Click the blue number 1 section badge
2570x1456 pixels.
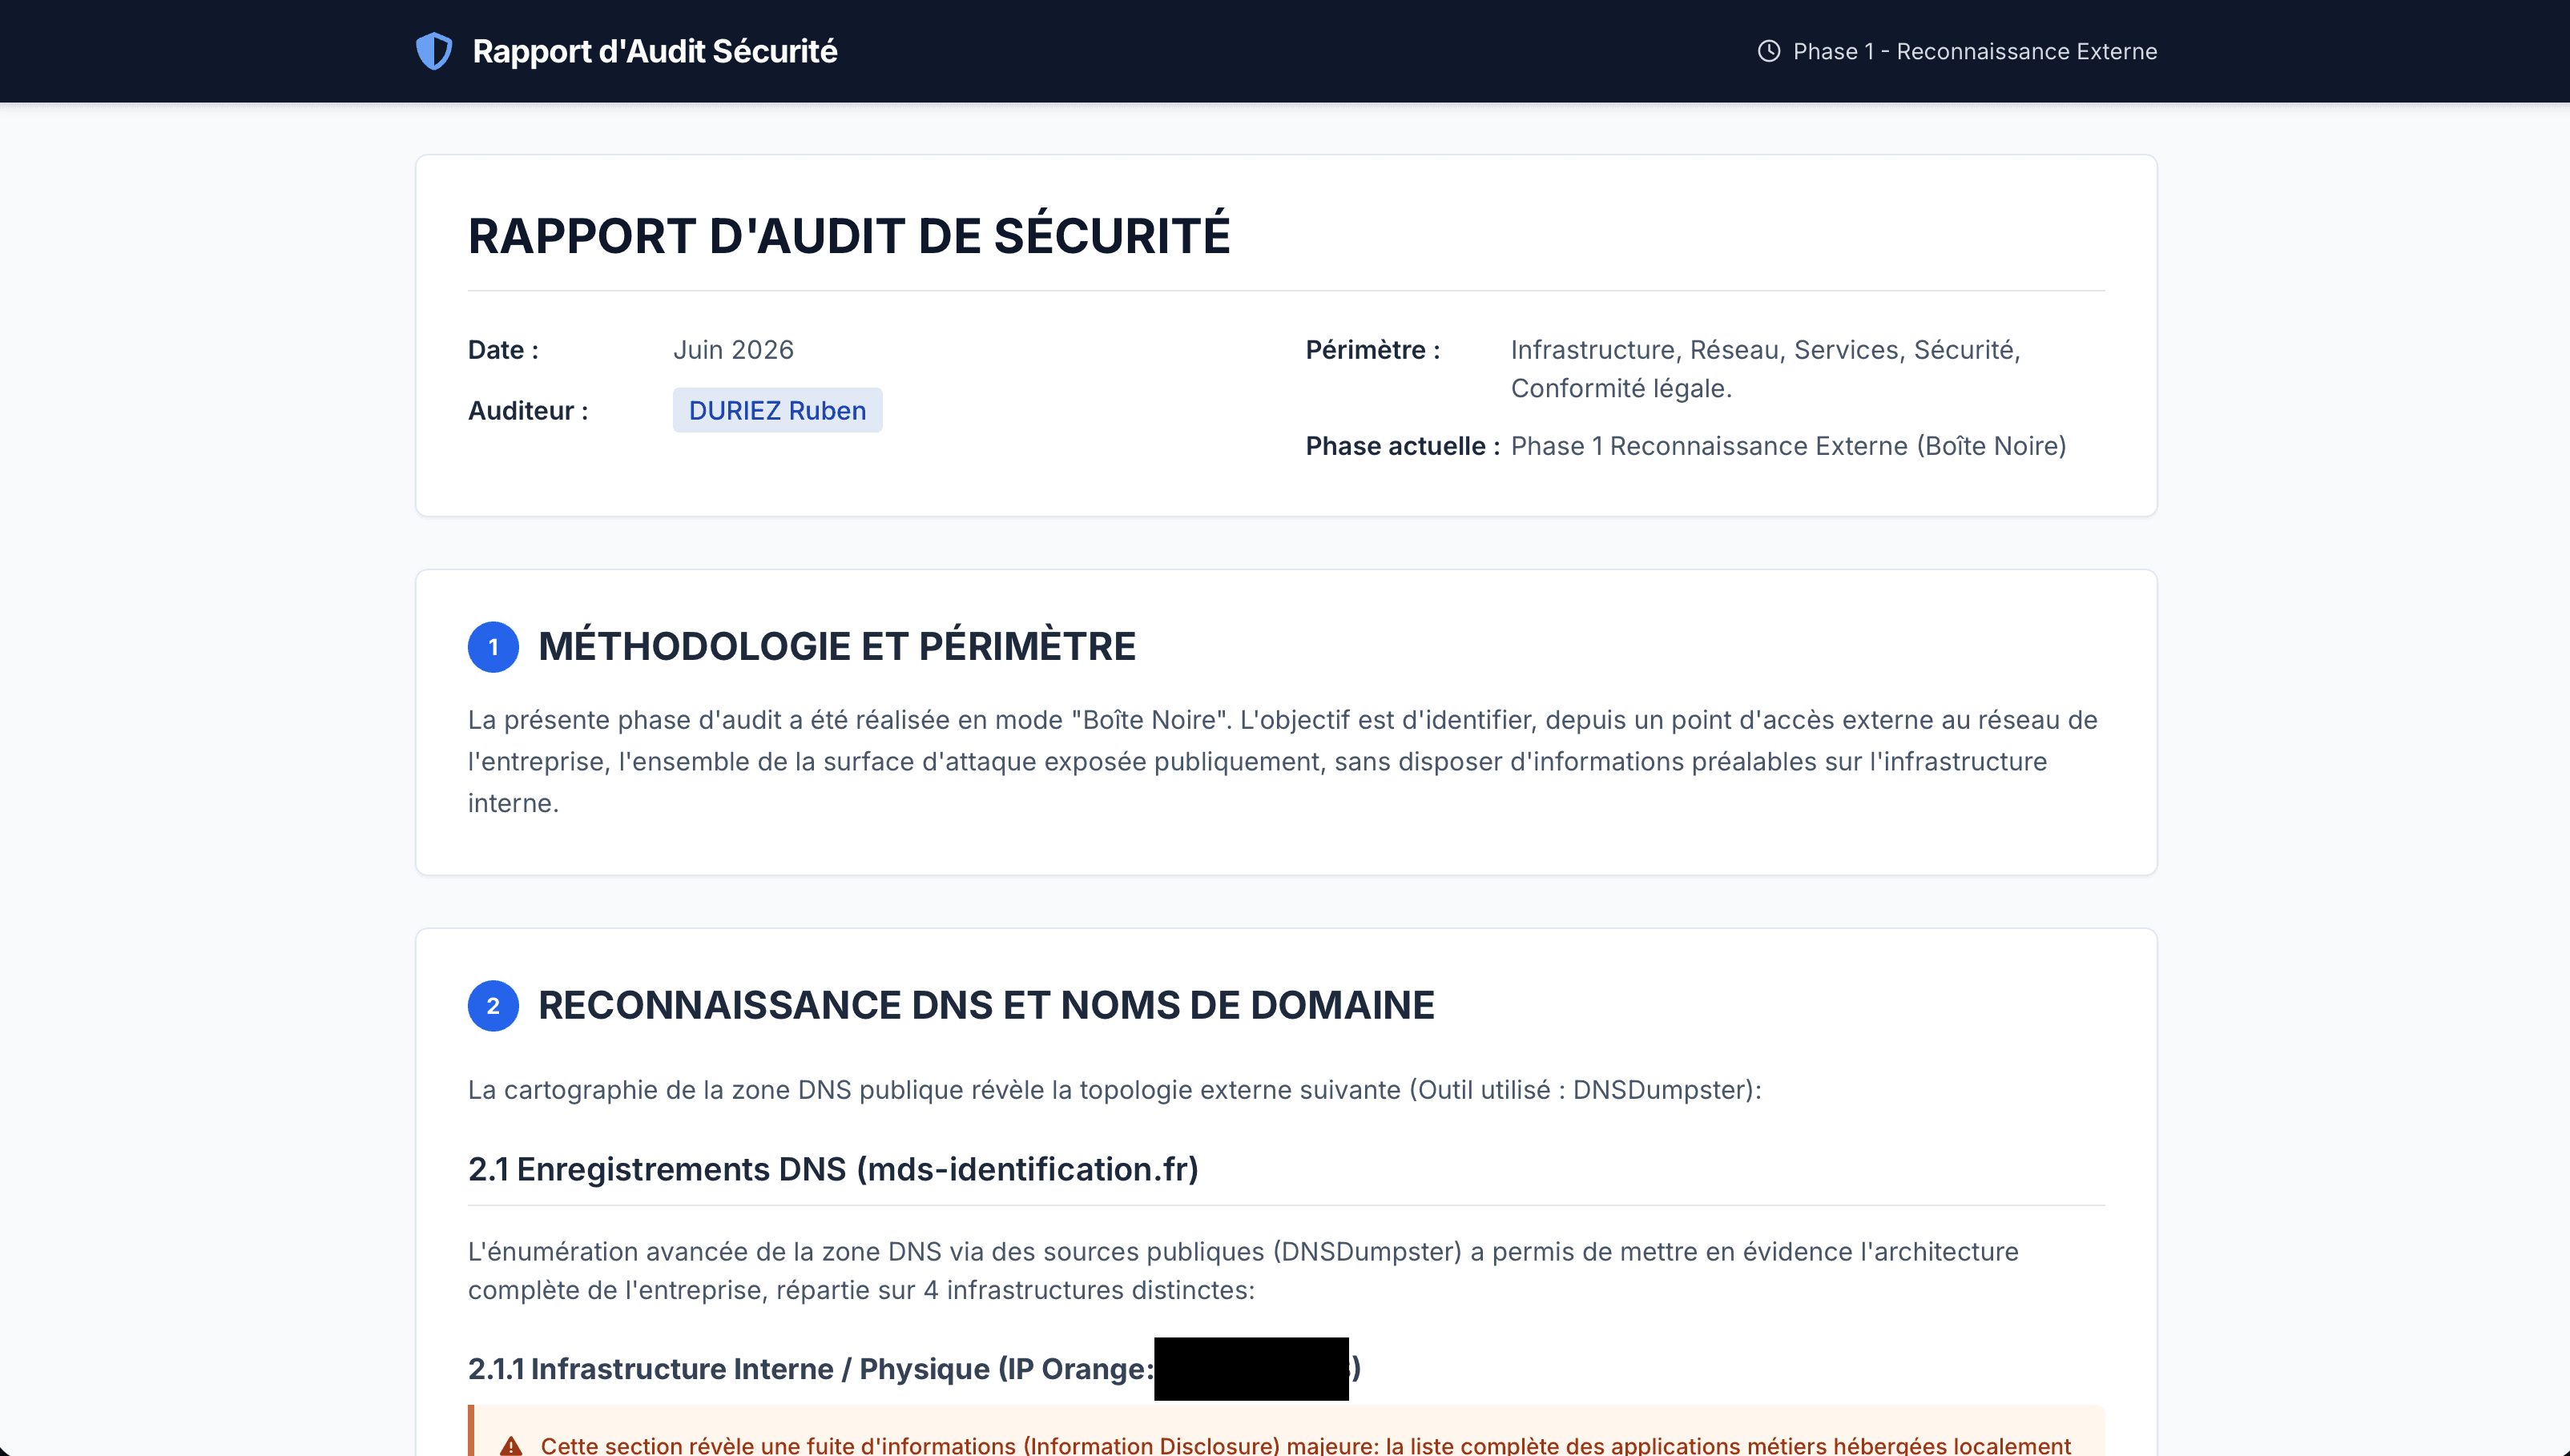click(493, 647)
